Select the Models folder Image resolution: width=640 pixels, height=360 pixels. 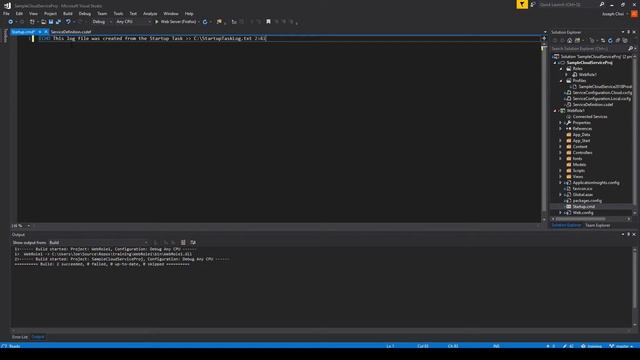(579, 164)
